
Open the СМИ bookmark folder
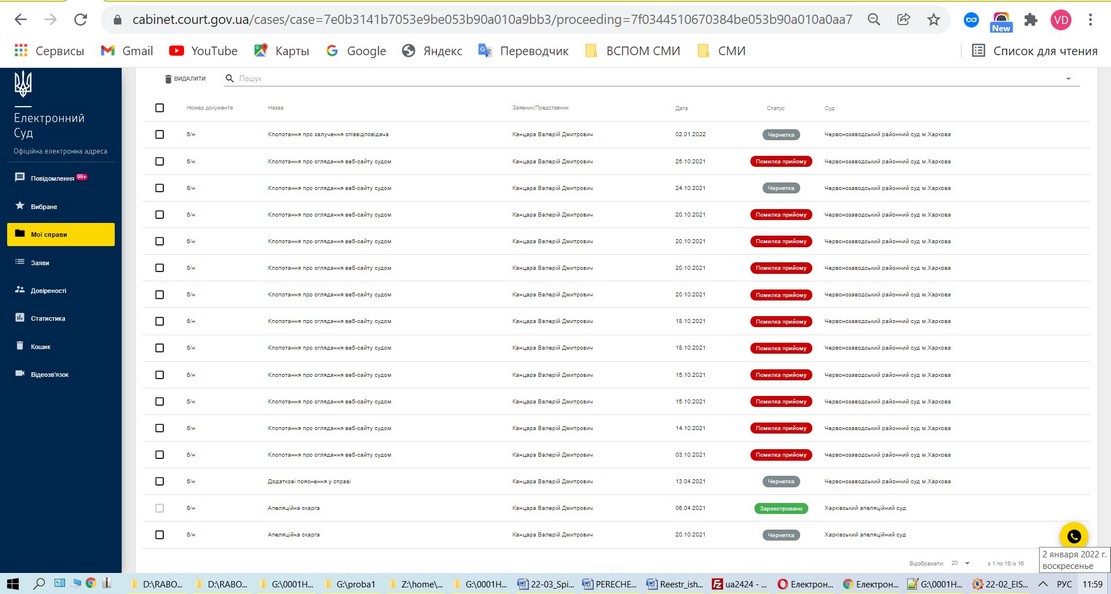721,50
